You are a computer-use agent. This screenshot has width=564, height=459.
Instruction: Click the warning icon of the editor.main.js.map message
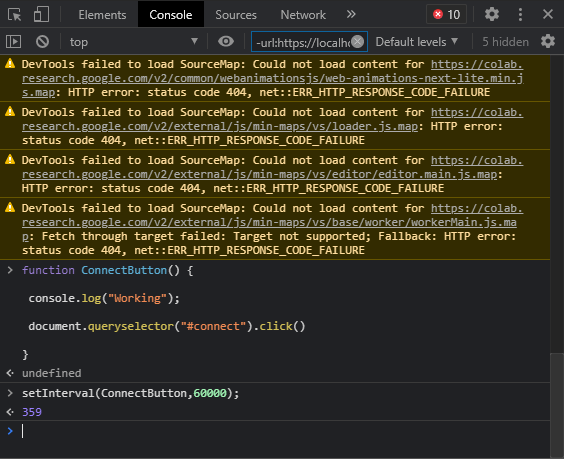pyautogui.click(x=10, y=159)
